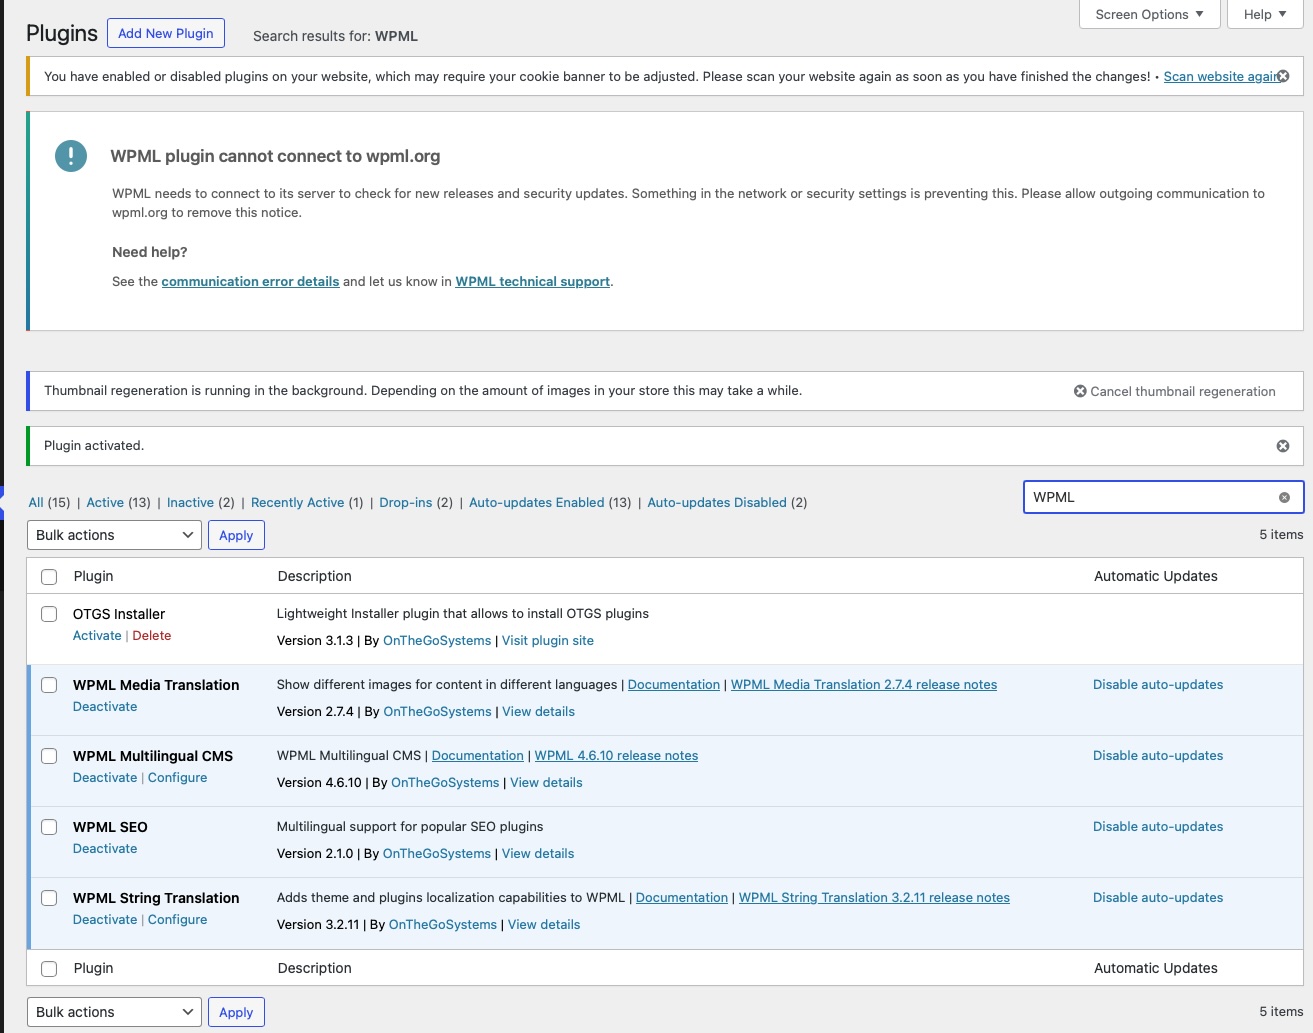Screen dimensions: 1313x1033
Task: Select the WPML Multilingual CMS checkbox
Action: pos(49,756)
